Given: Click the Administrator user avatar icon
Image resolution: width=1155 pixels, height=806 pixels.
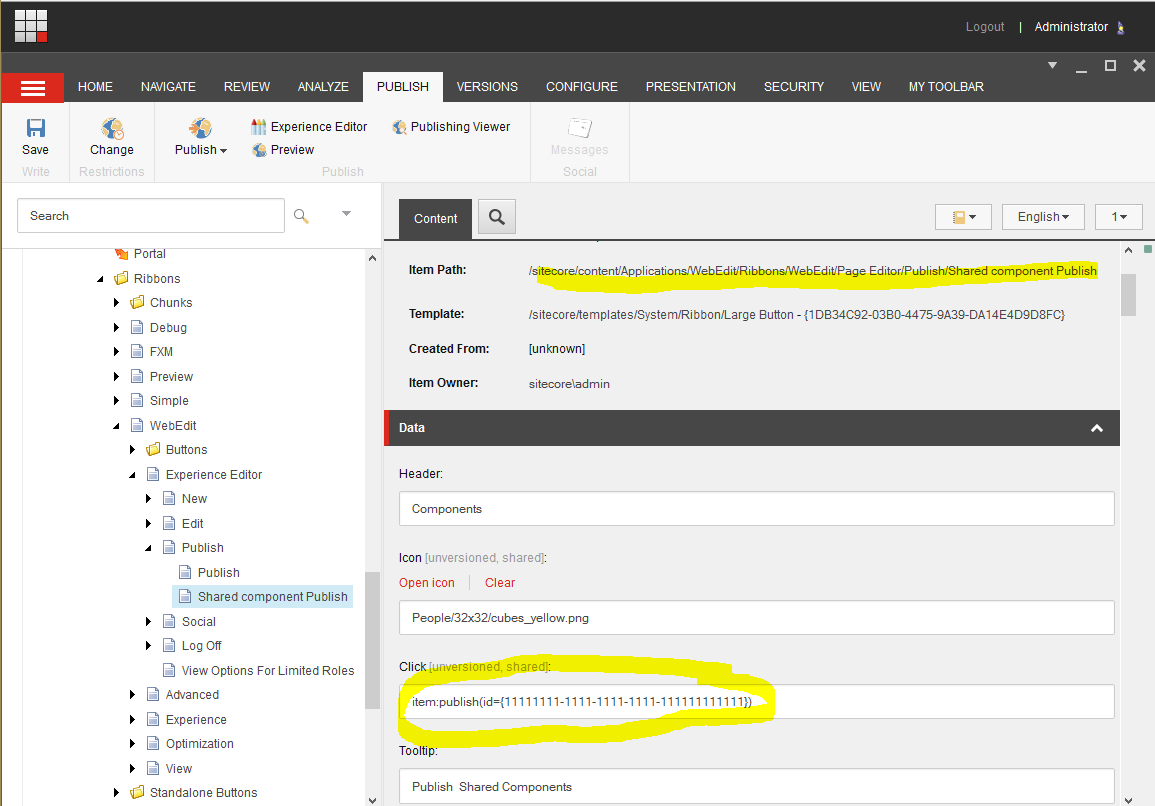Looking at the screenshot, I should (1120, 27).
